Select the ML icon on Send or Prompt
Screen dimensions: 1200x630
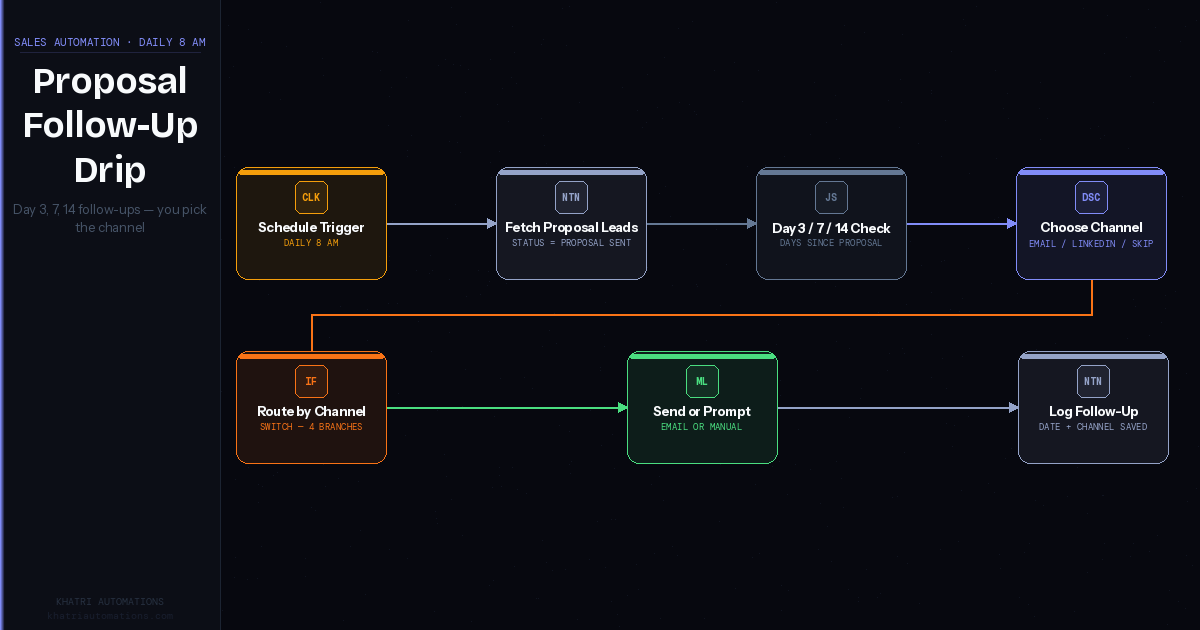coord(702,381)
